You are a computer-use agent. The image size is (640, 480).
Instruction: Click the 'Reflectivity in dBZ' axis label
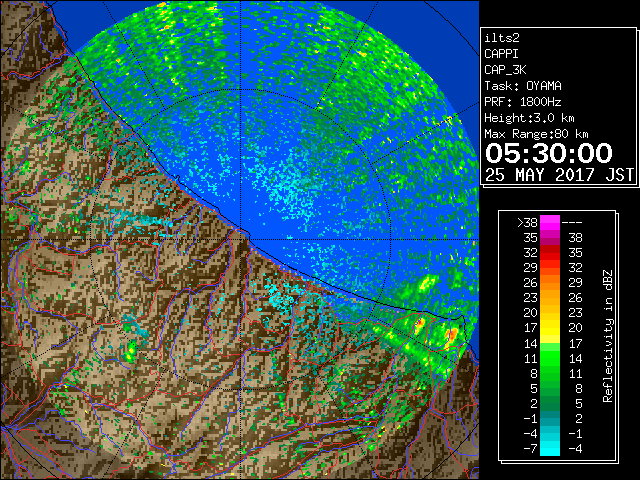608,336
